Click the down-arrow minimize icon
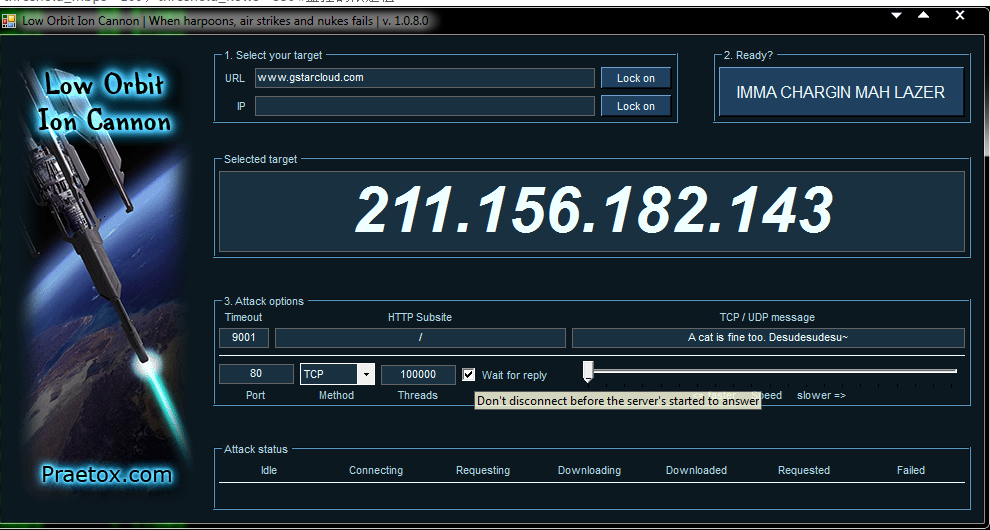990x530 pixels. pos(897,16)
